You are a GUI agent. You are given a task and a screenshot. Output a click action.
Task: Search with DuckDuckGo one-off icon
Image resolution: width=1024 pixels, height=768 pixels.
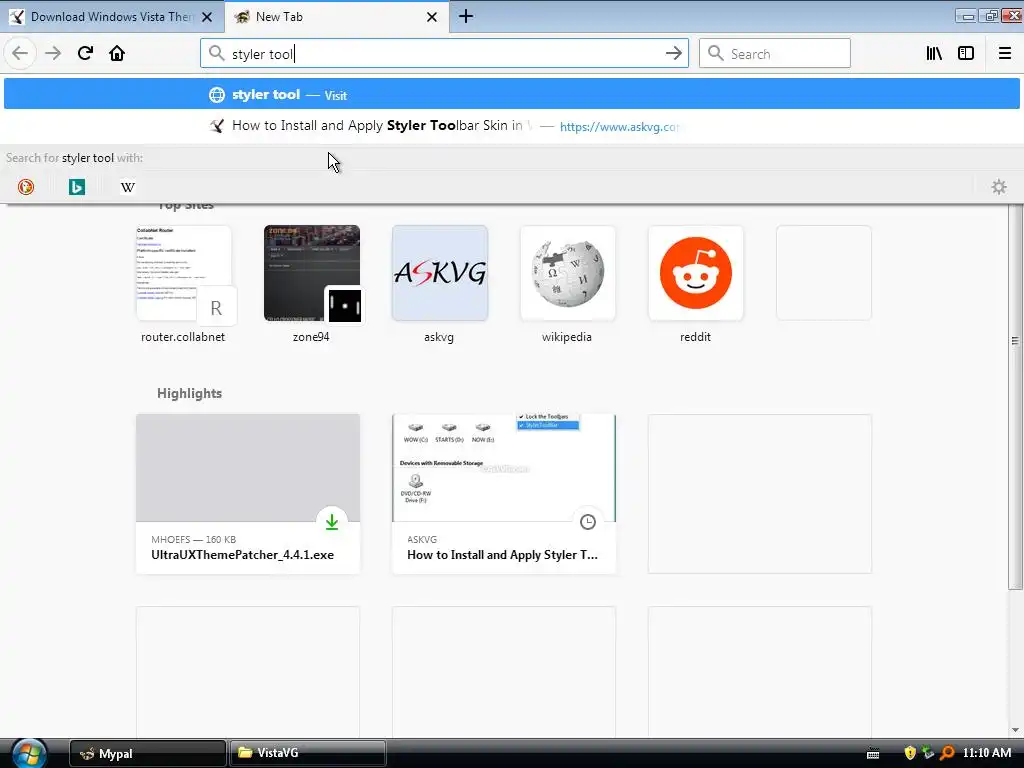[25, 187]
